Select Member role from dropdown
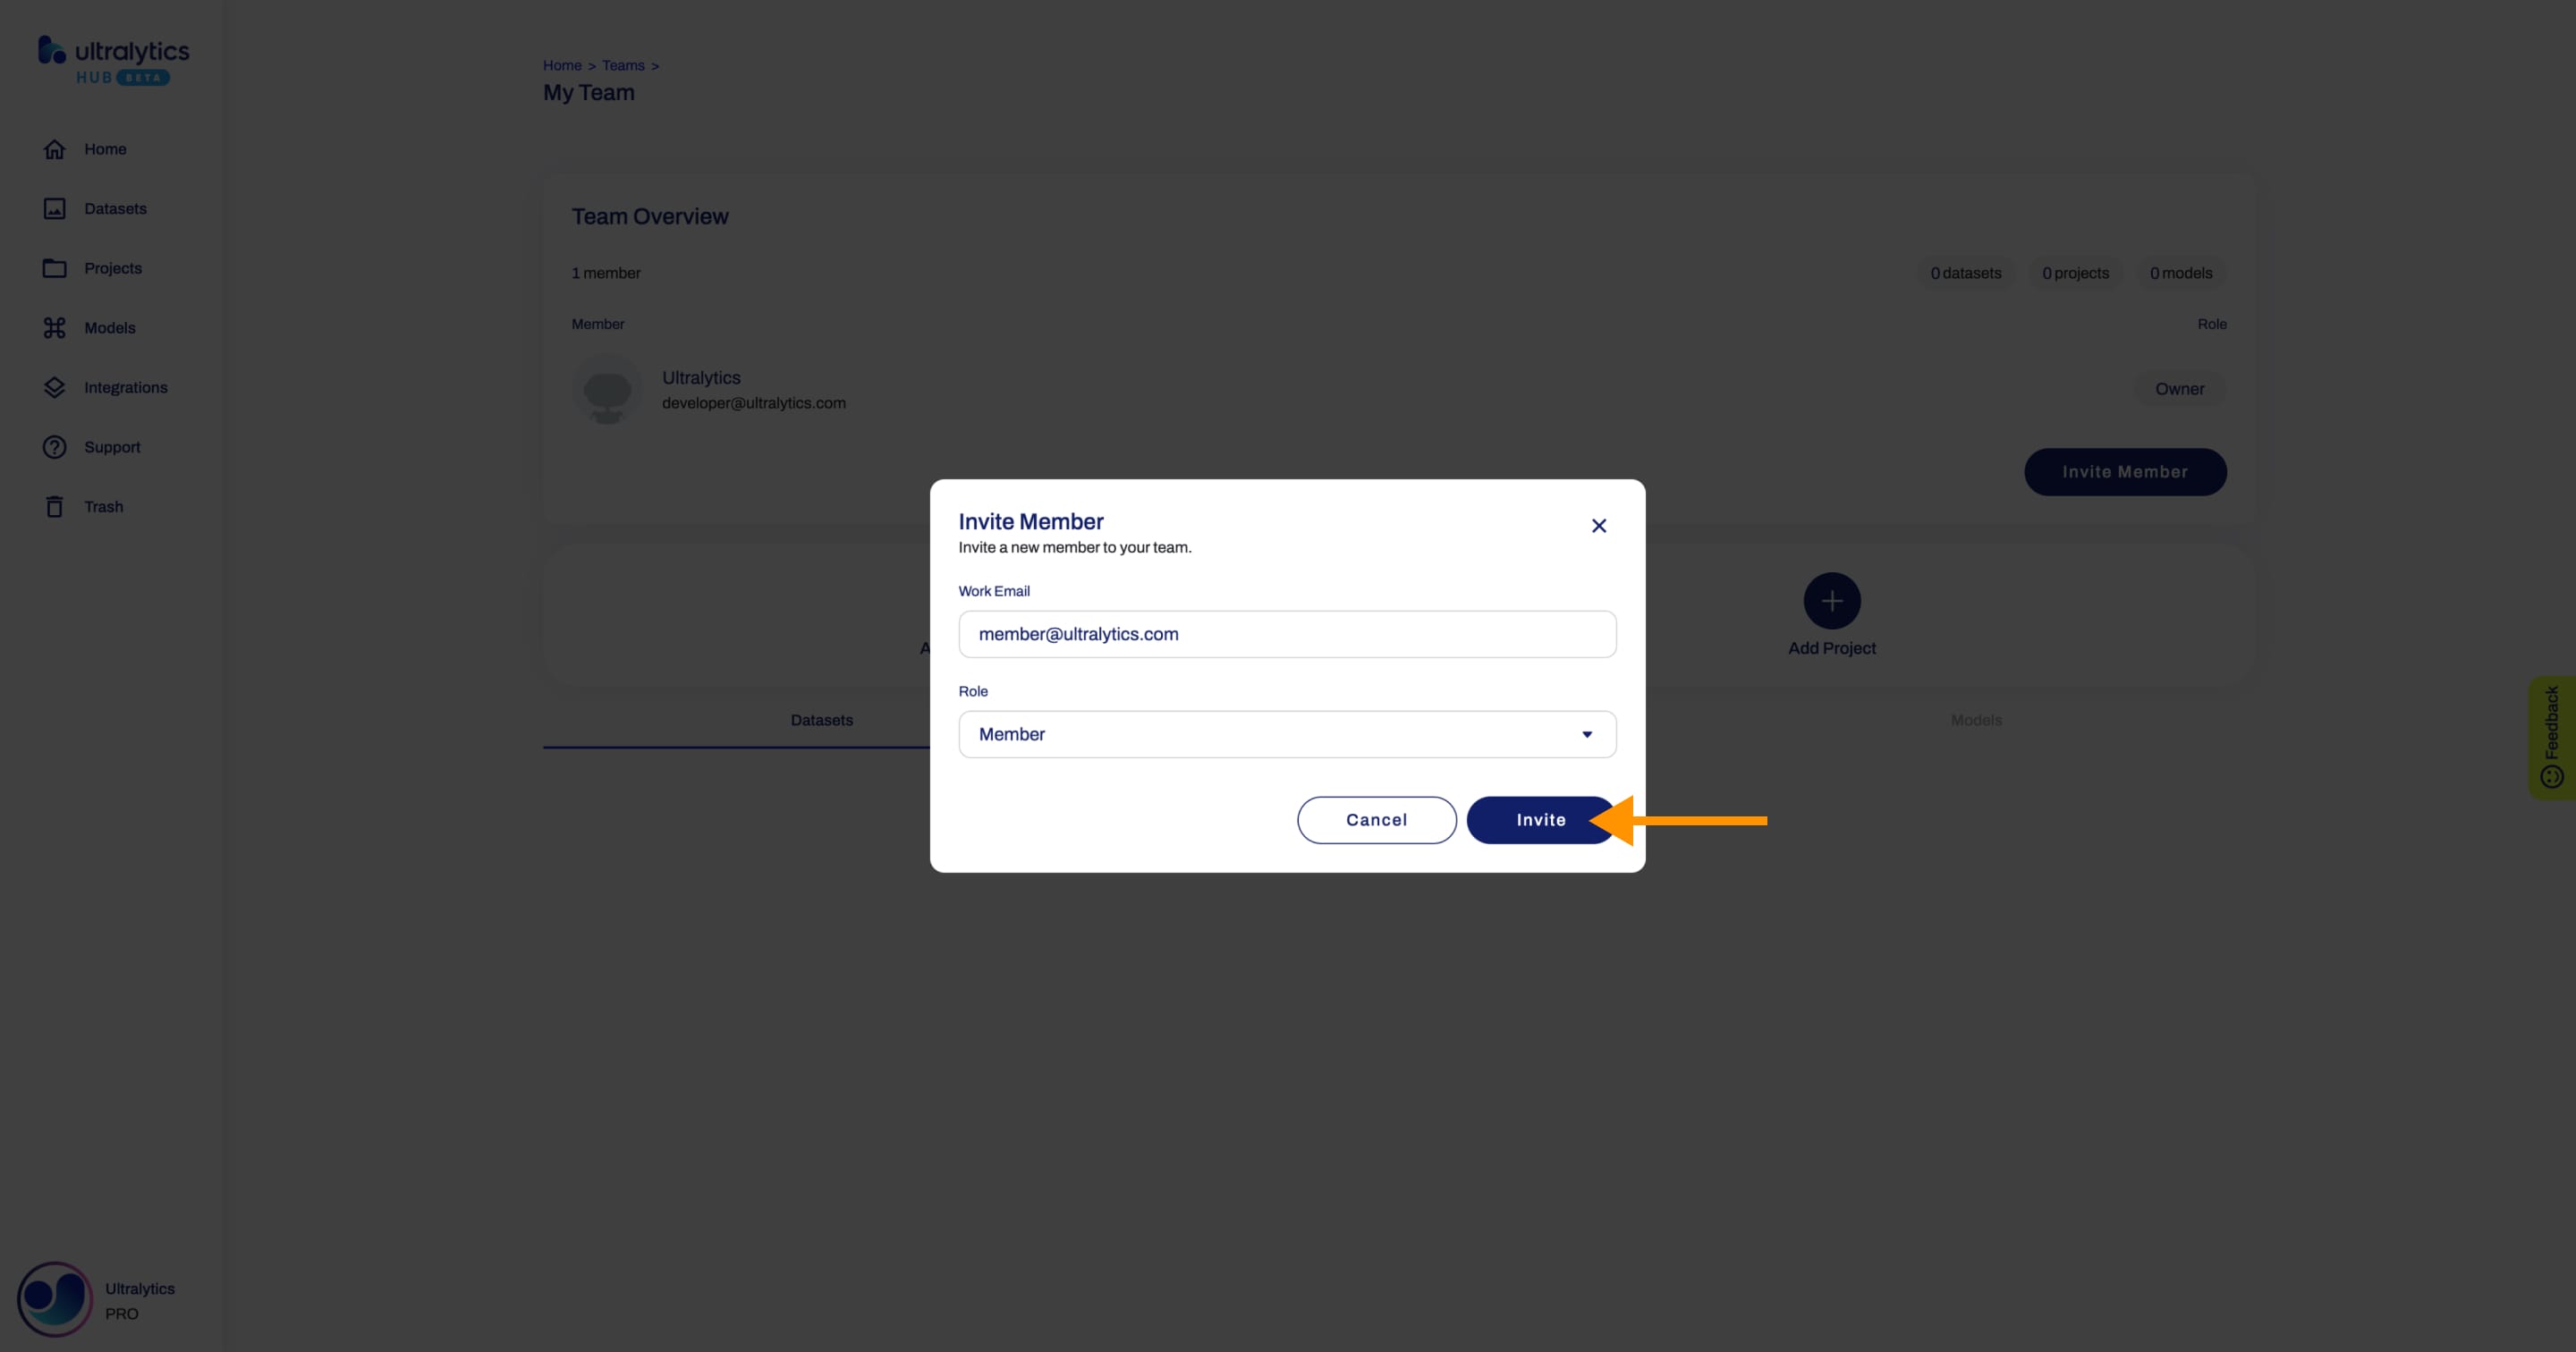This screenshot has width=2576, height=1352. coord(1286,734)
